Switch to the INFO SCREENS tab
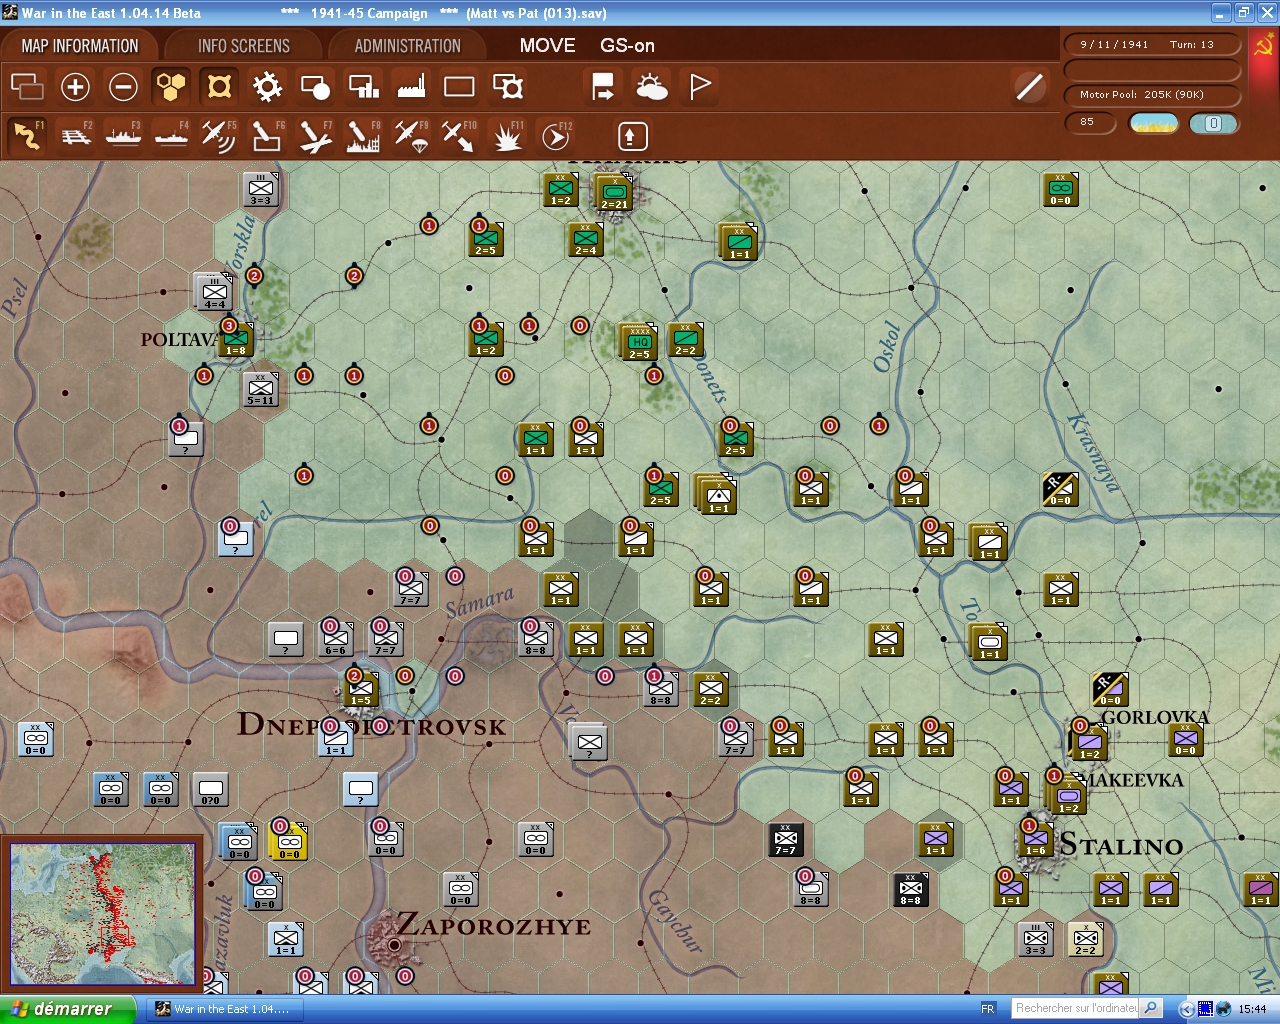The width and height of the screenshot is (1280, 1024). 243,46
